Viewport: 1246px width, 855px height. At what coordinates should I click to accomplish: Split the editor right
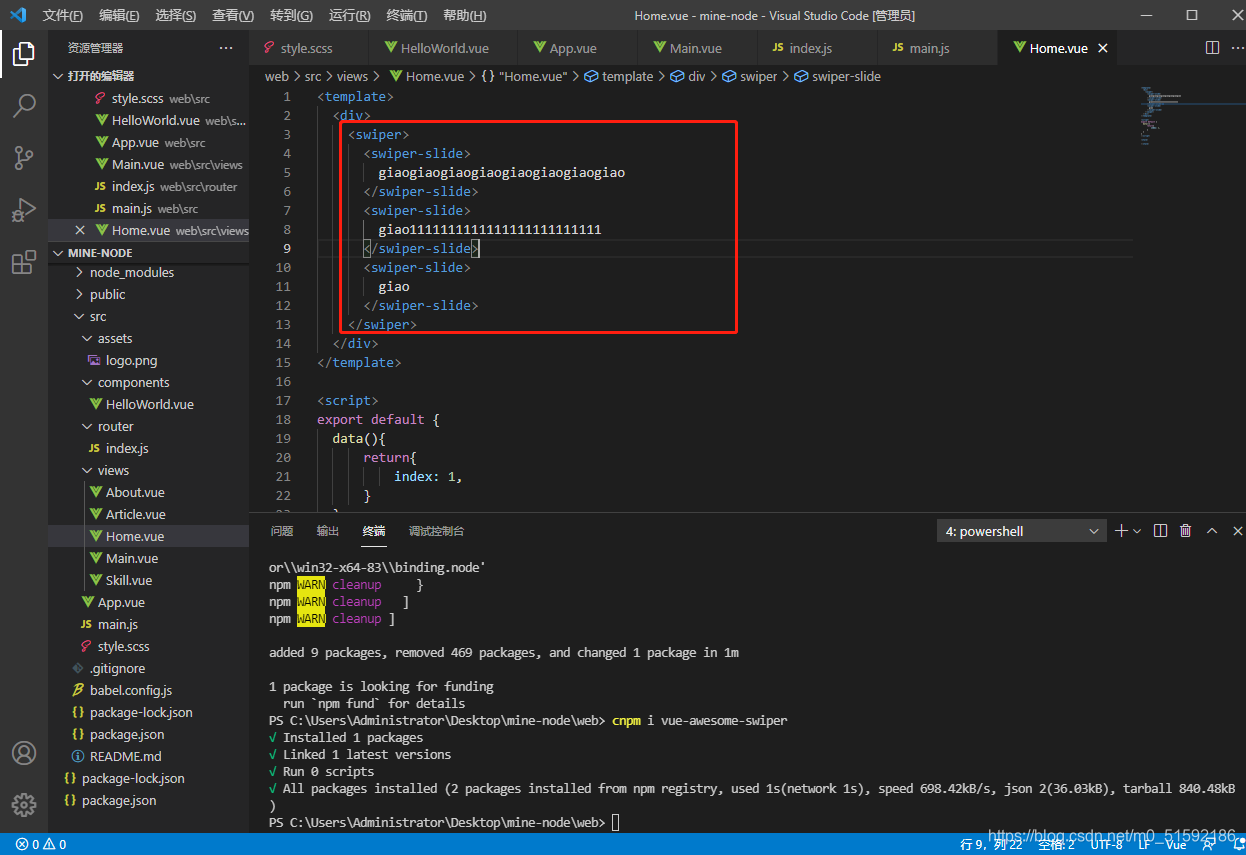click(1212, 48)
